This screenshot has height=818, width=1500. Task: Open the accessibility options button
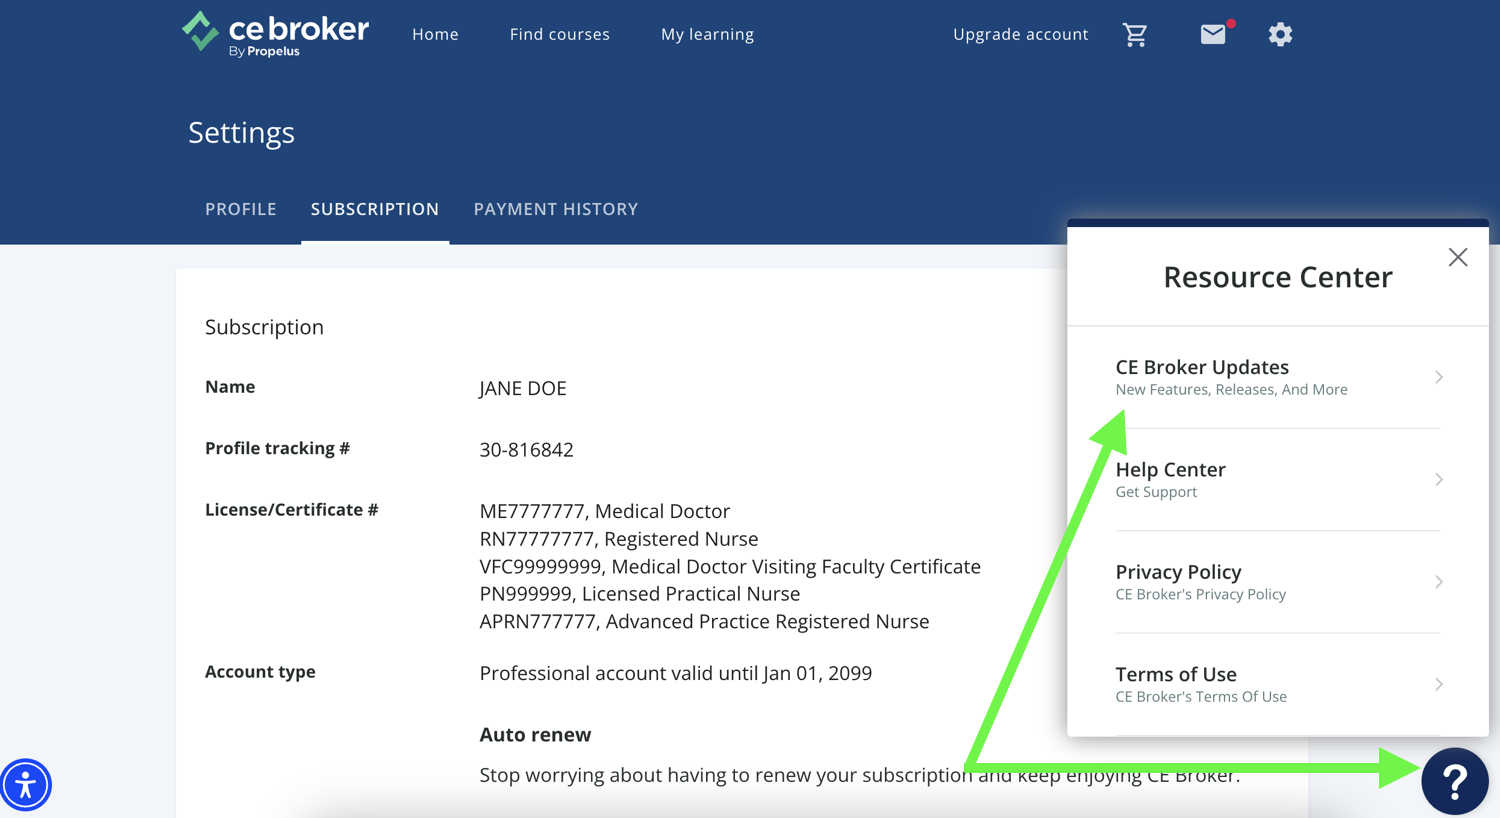point(26,785)
